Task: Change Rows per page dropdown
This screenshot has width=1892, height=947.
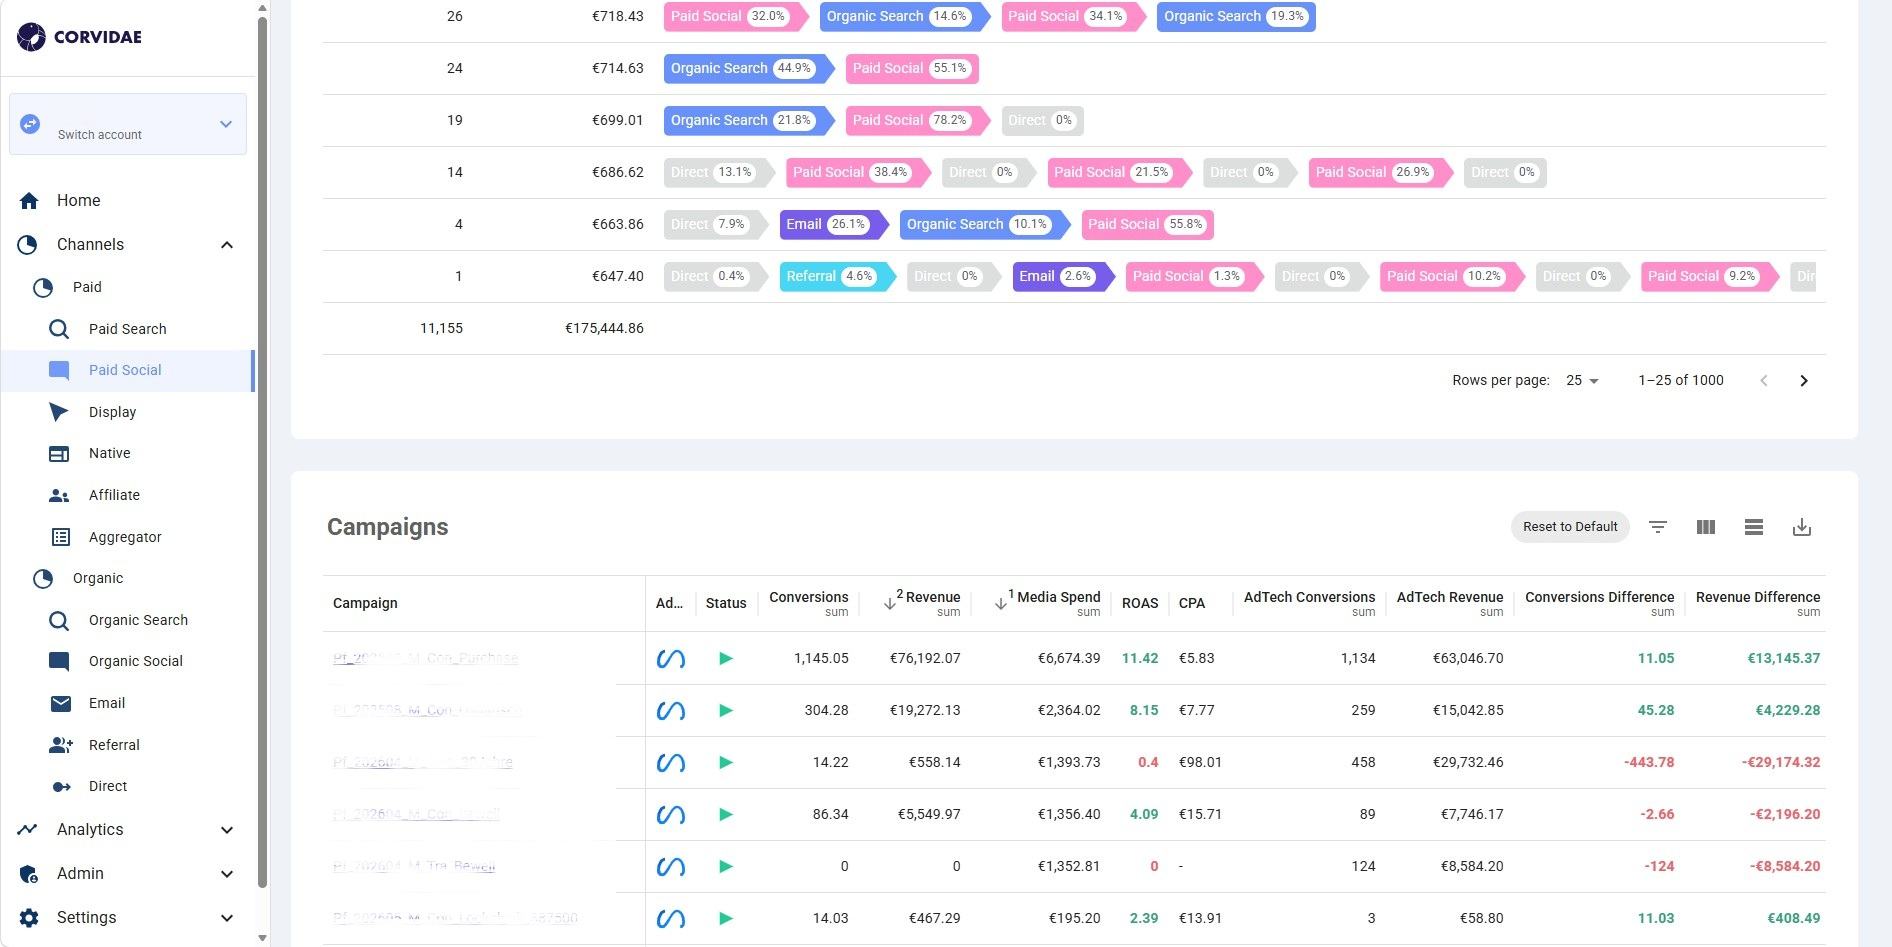Action: [1582, 380]
